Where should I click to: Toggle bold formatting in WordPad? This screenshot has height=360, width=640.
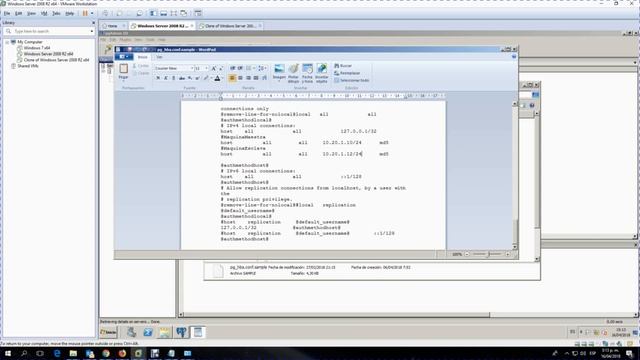[158, 78]
